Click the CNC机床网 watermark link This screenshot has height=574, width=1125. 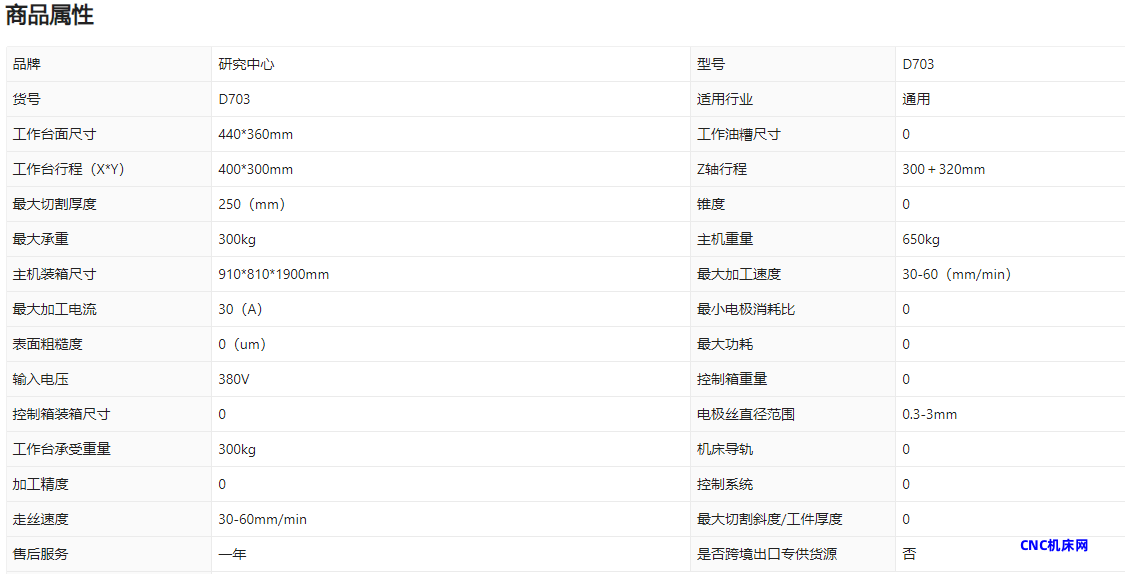[1053, 545]
